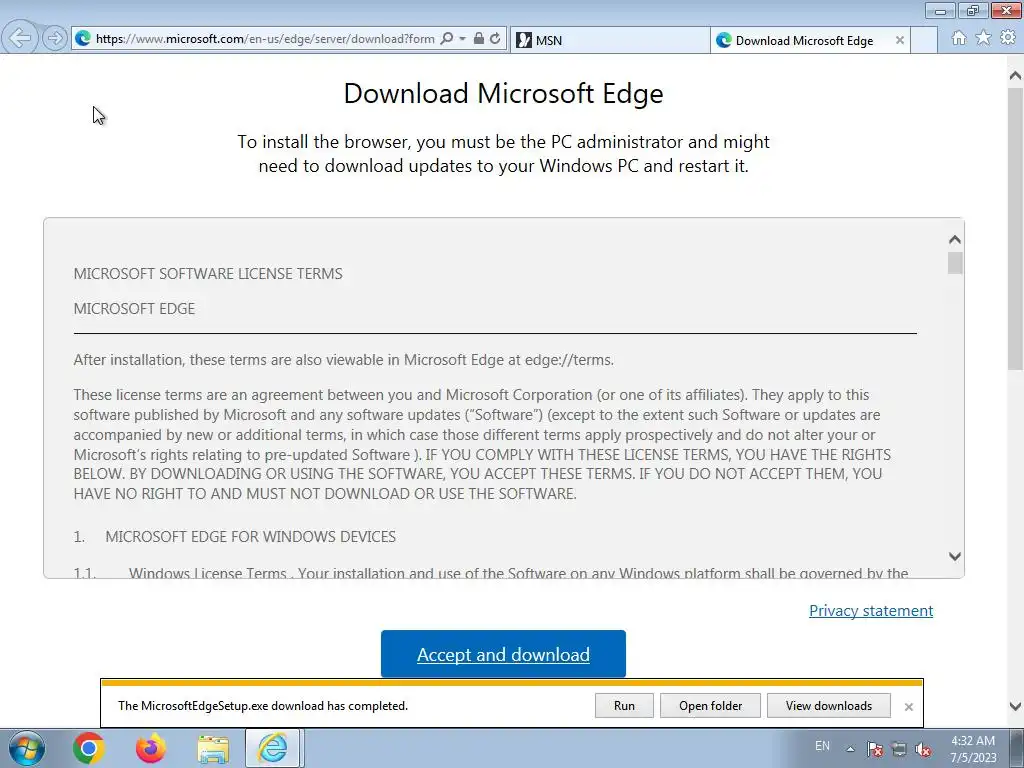Screen dimensions: 1024x768
Task: Click the 'MICROSOFT EDGE' license heading
Action: pos(134,308)
